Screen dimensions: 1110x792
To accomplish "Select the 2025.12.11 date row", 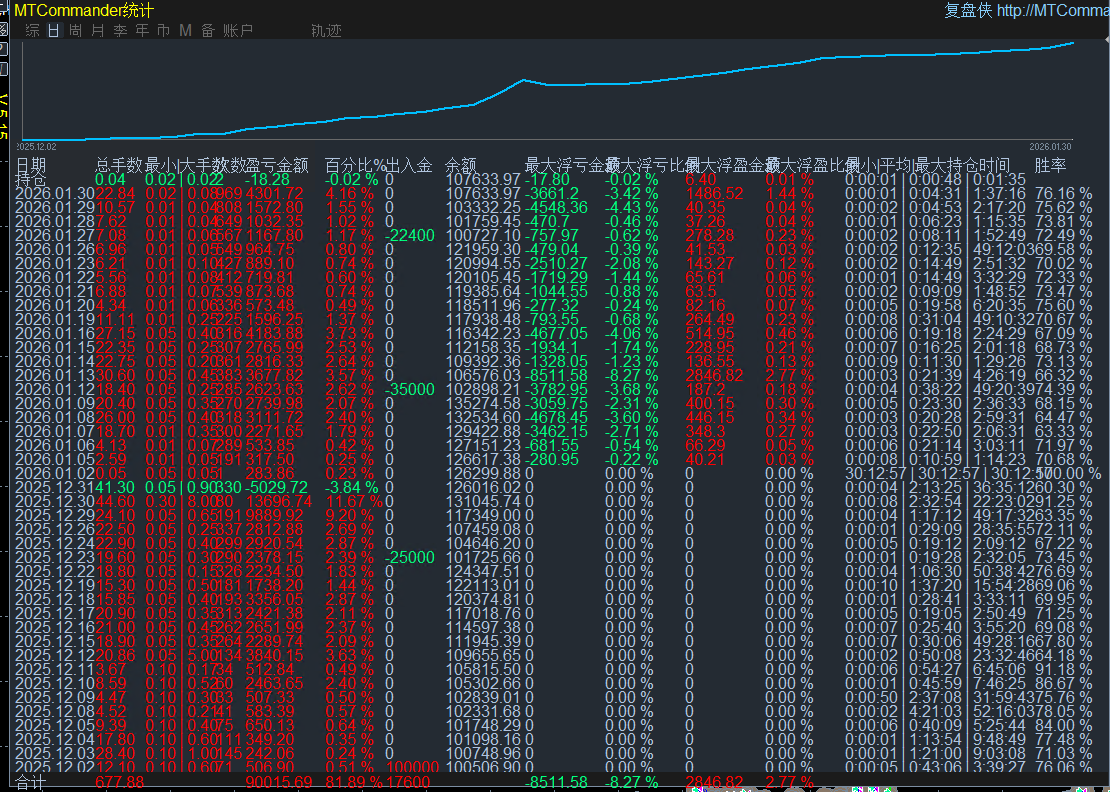I will pyautogui.click(x=555, y=669).
